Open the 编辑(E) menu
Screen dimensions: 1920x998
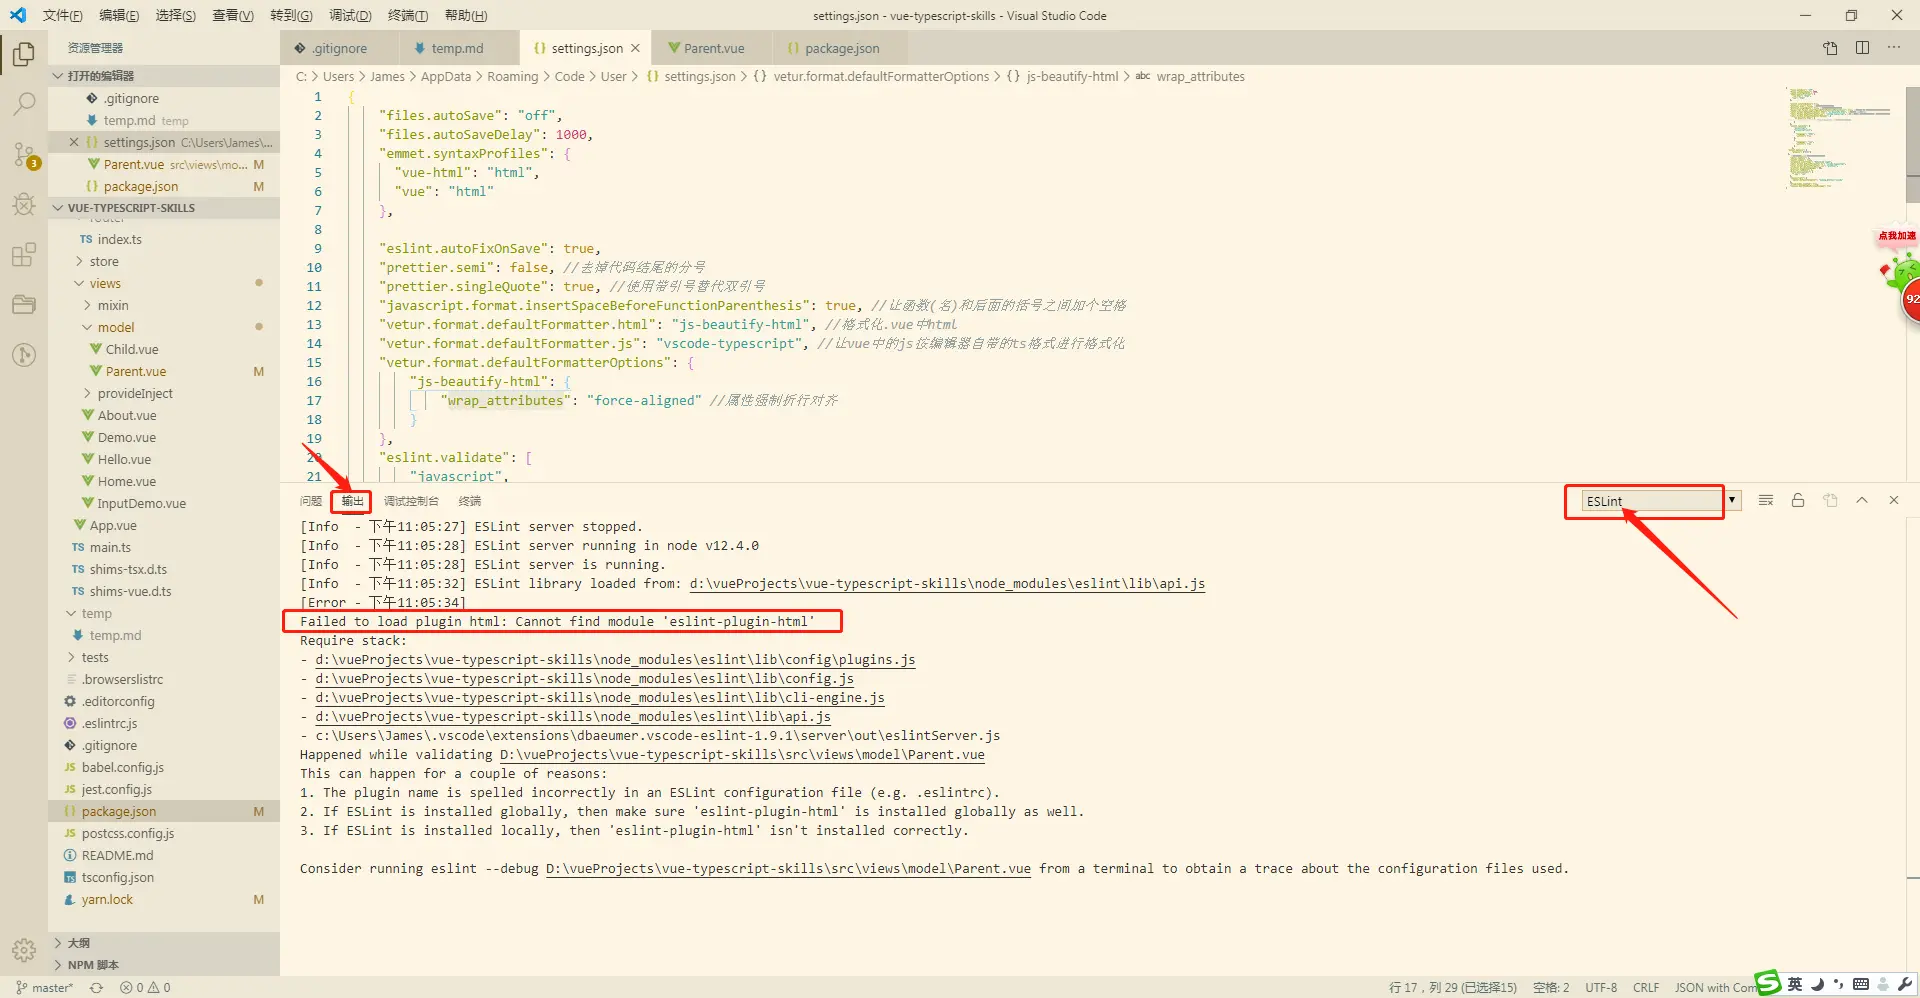(119, 15)
